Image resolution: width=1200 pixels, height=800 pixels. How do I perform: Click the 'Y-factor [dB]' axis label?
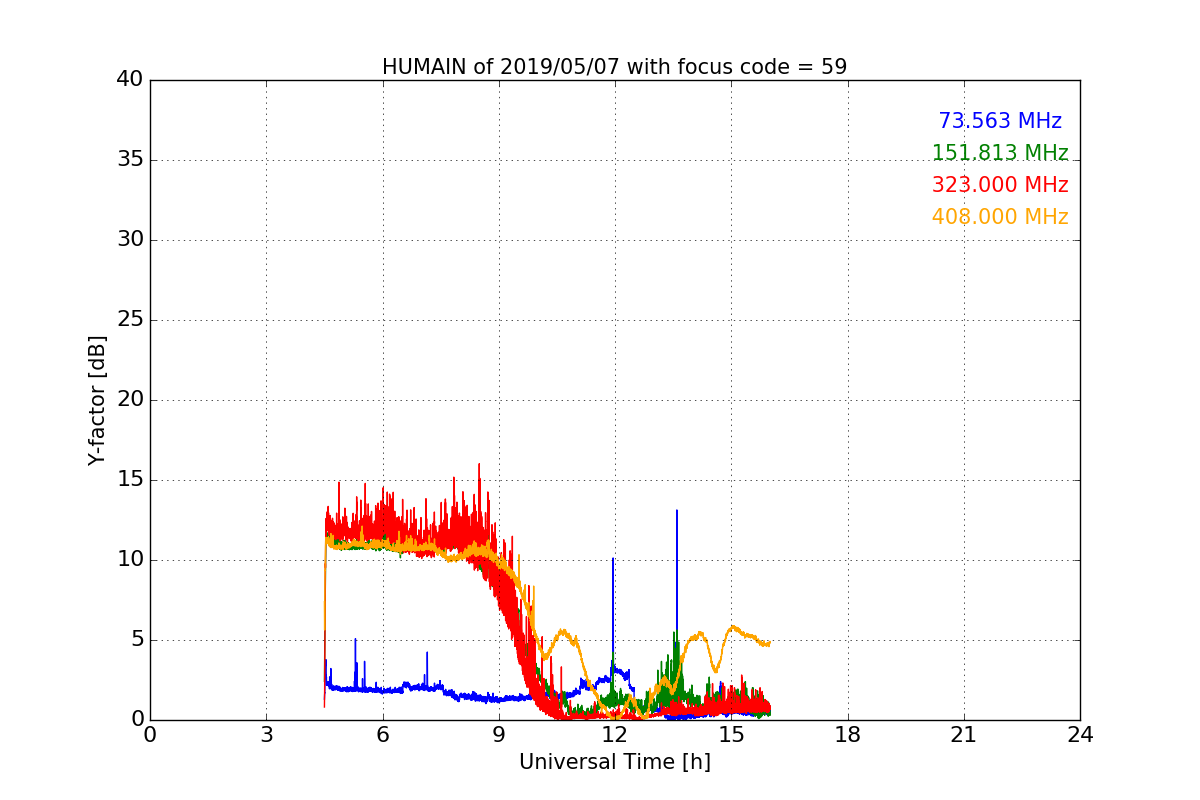[96, 400]
